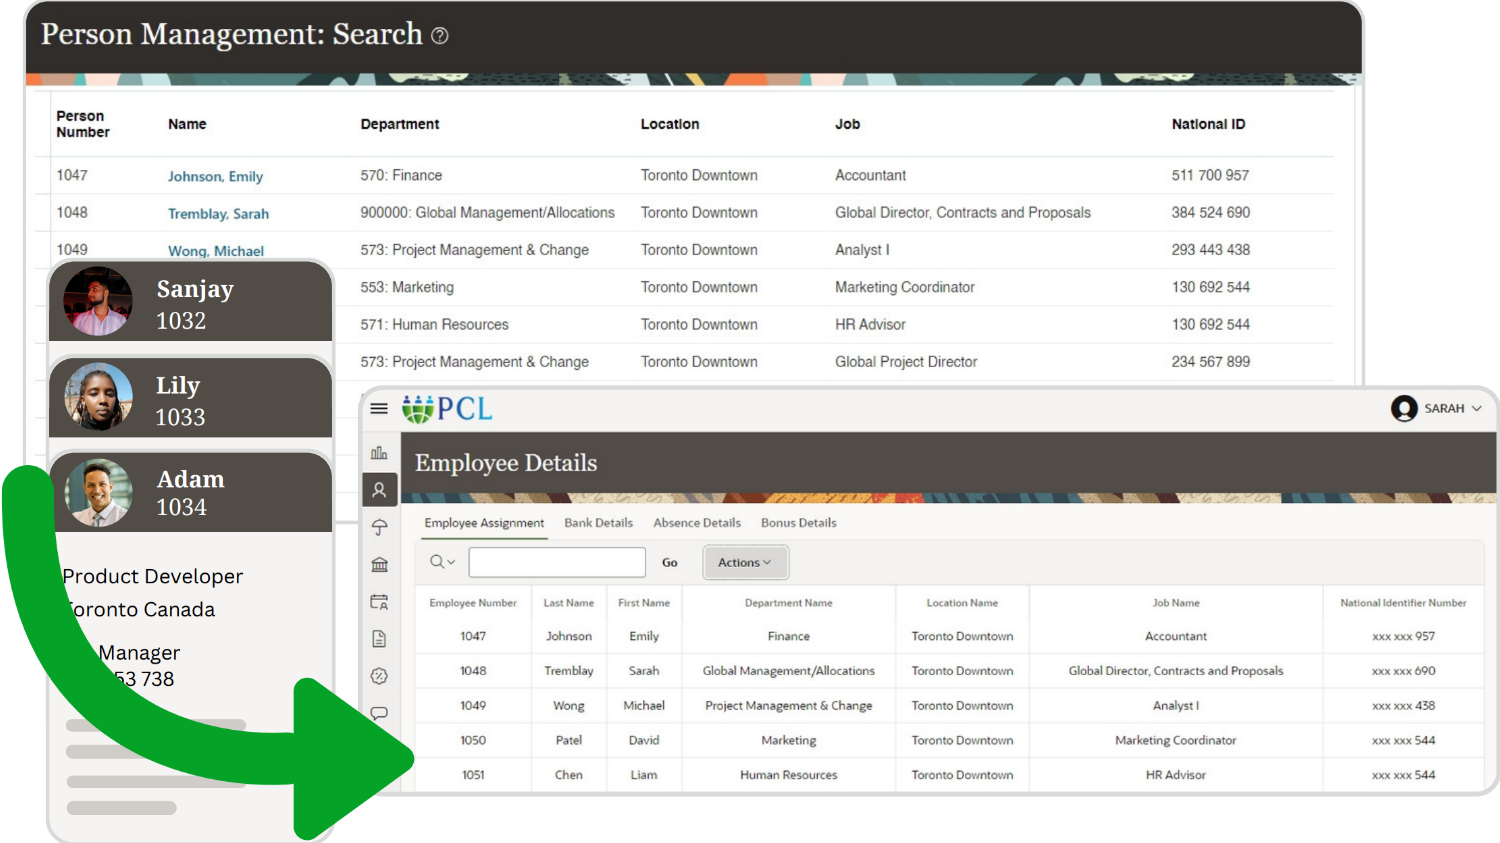
Task: Expand the SARAH user menu
Action: pyautogui.click(x=1436, y=408)
